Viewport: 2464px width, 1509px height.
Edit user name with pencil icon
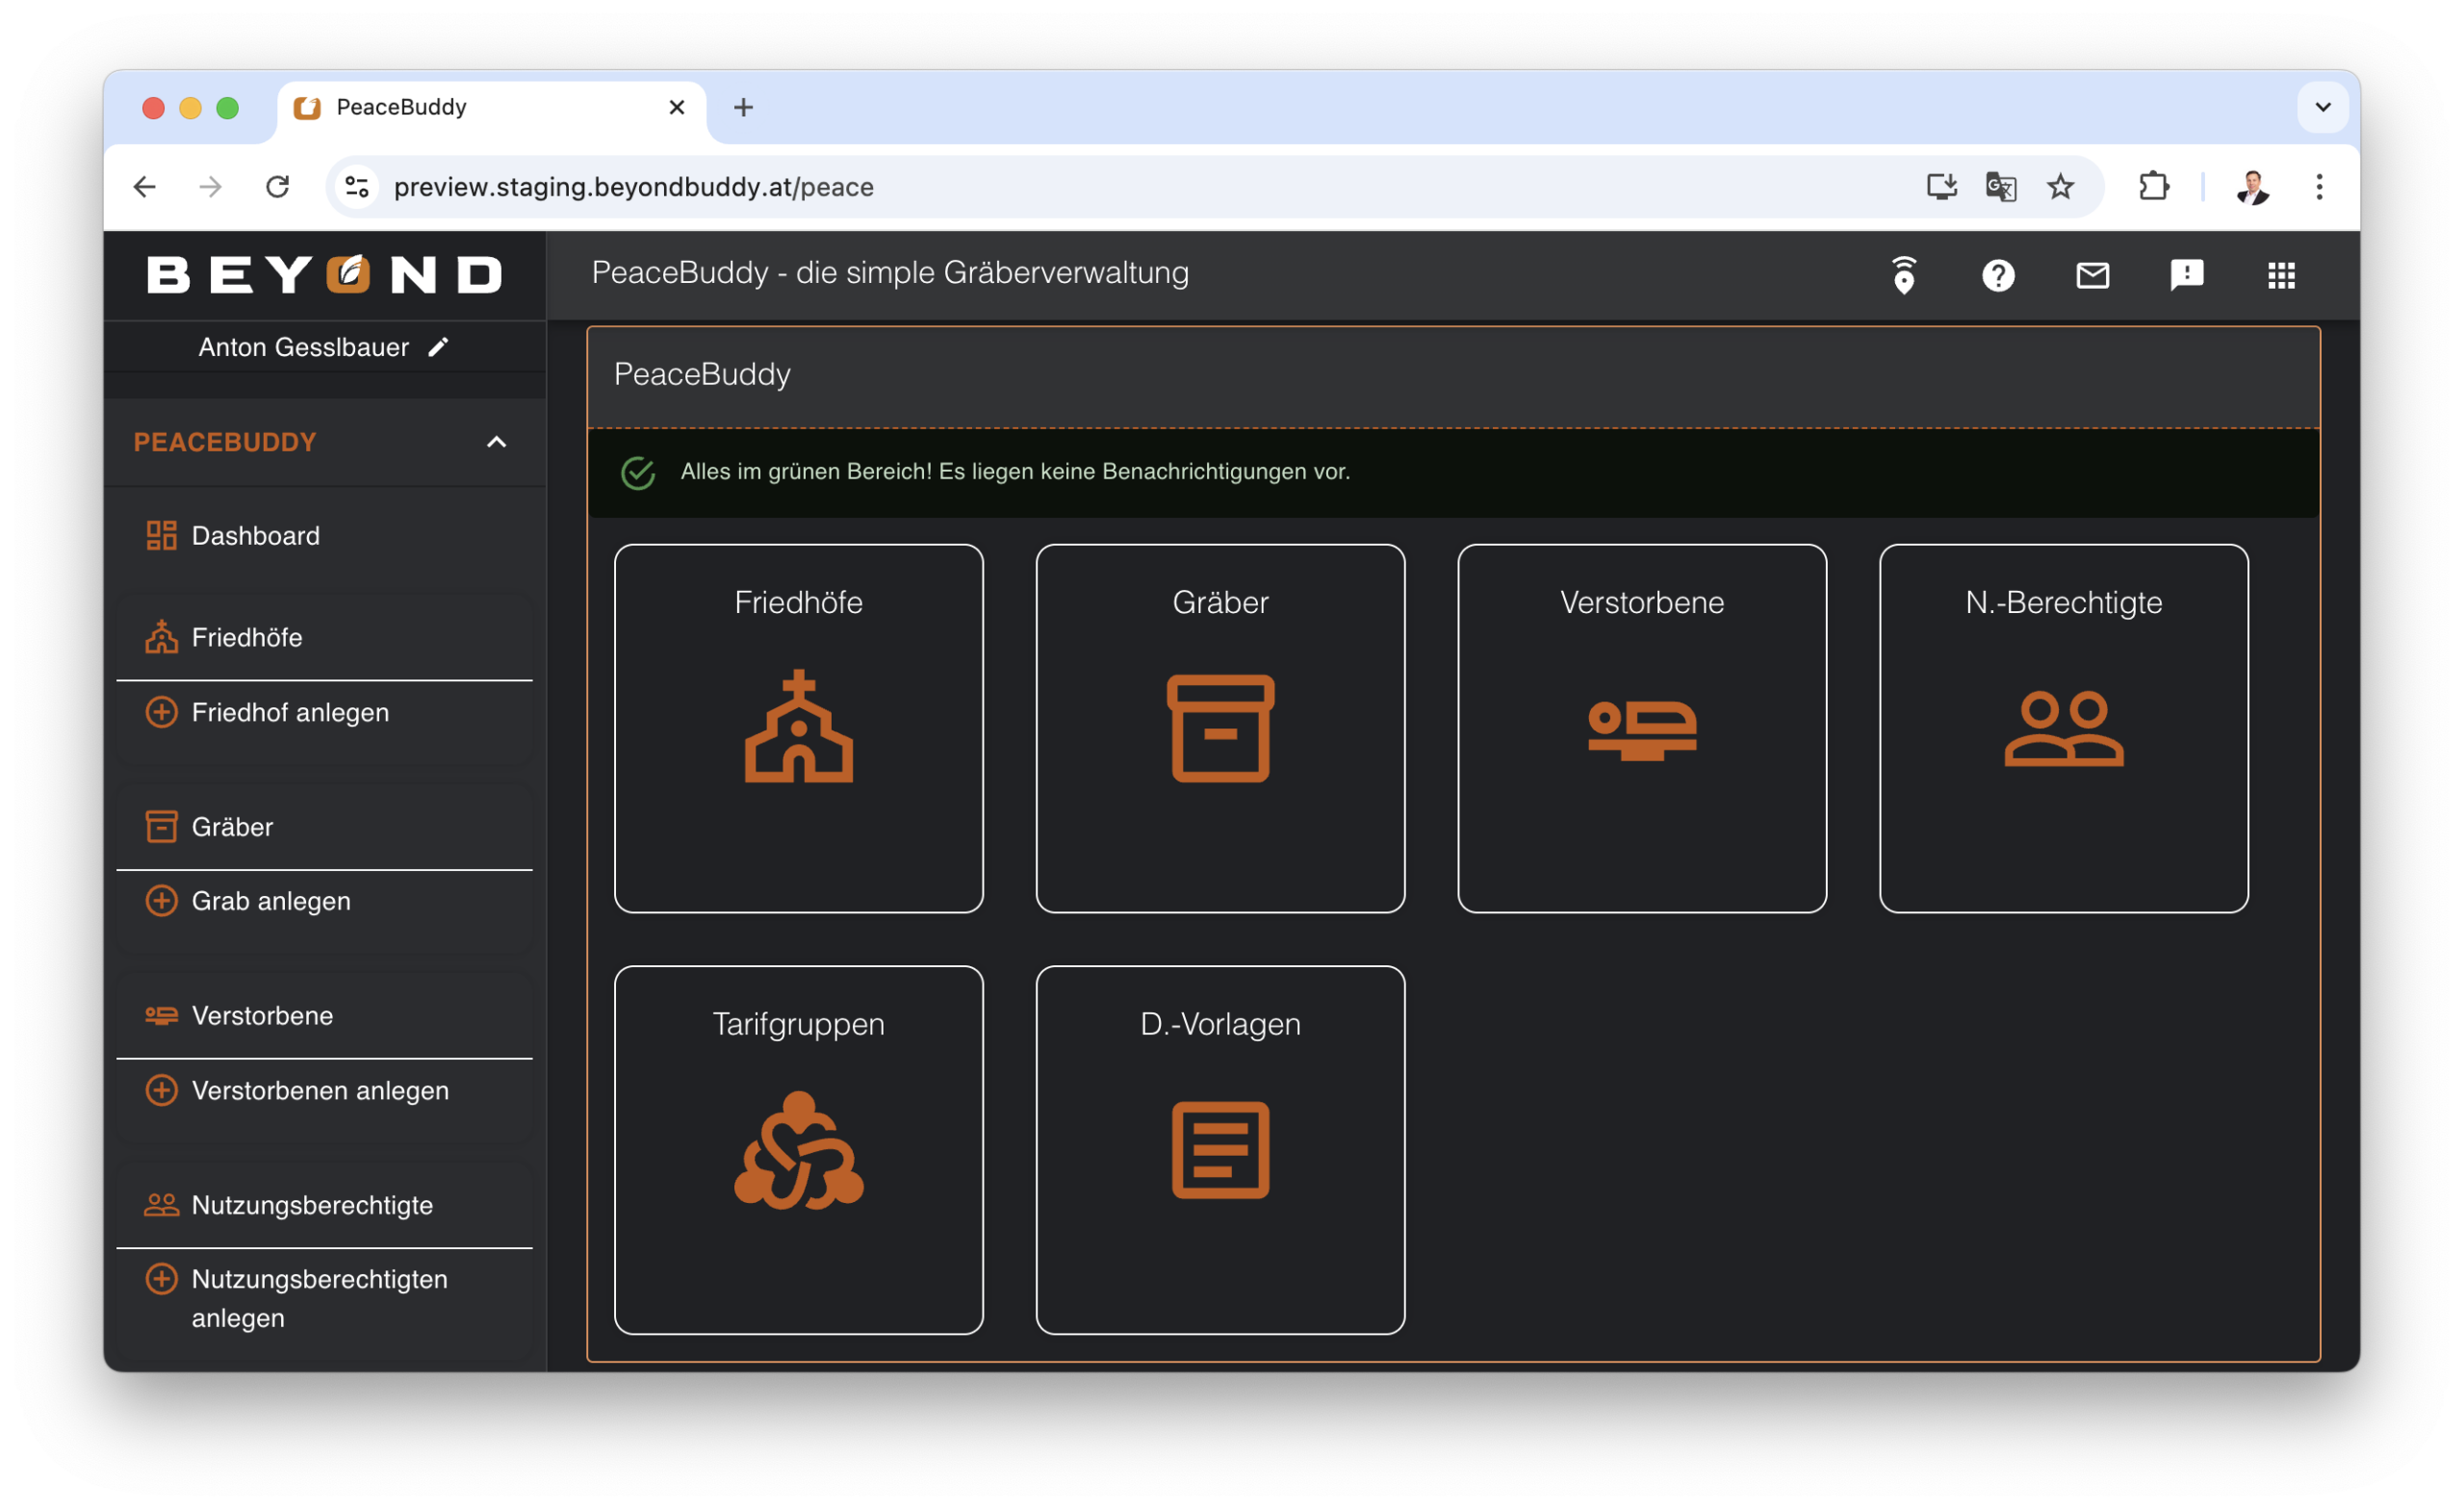coord(438,347)
